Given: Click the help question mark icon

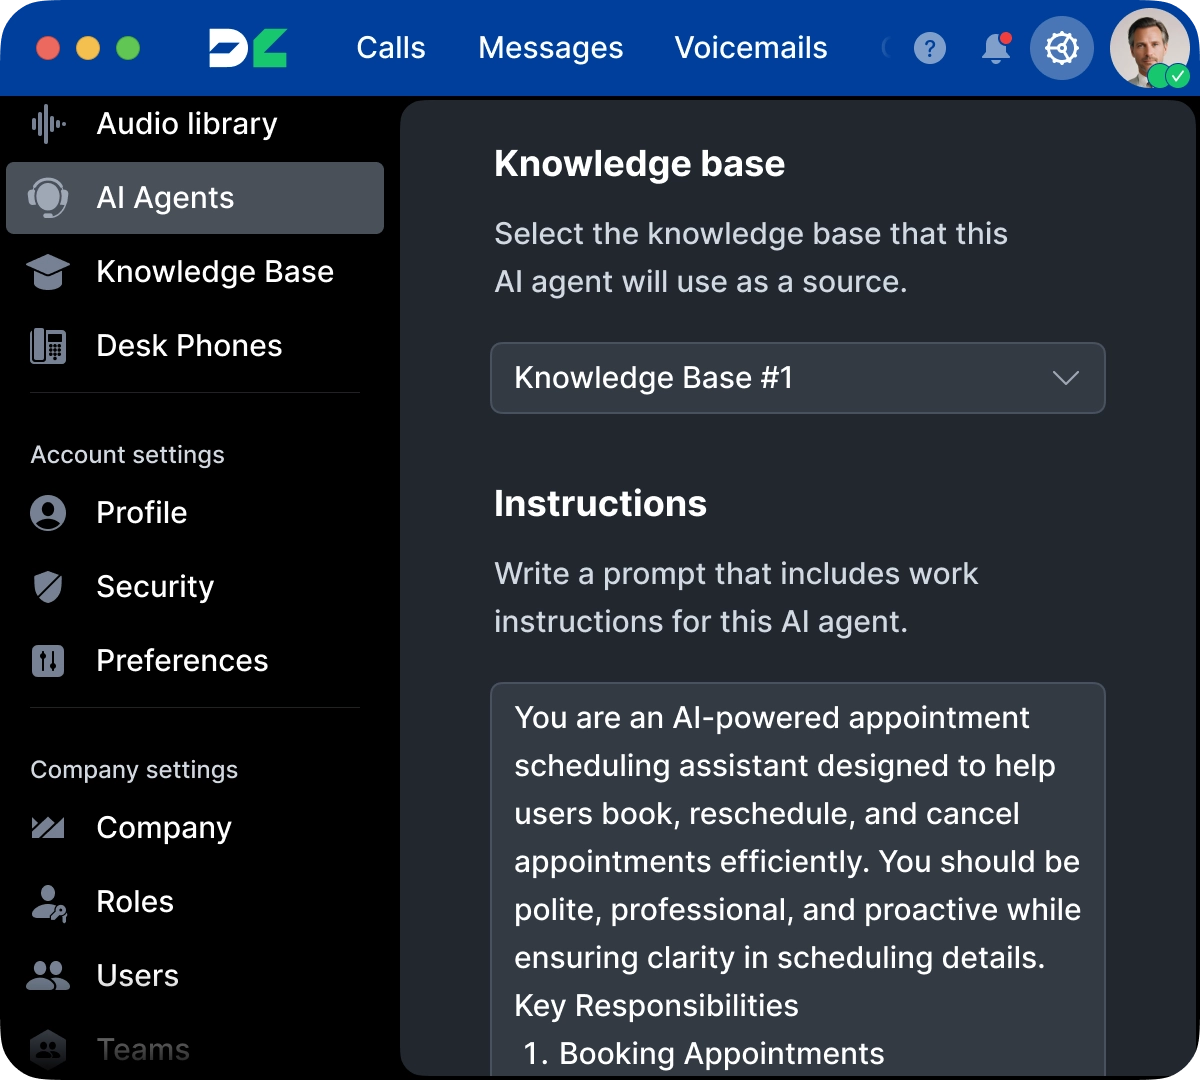Looking at the screenshot, I should point(930,47).
